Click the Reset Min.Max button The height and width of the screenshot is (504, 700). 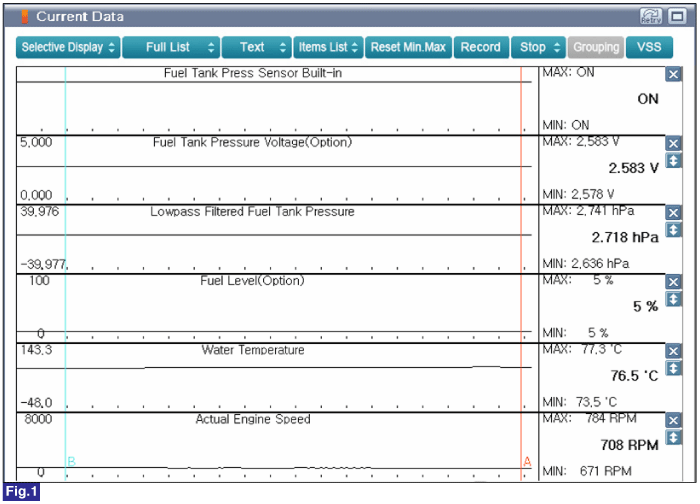[x=408, y=47]
